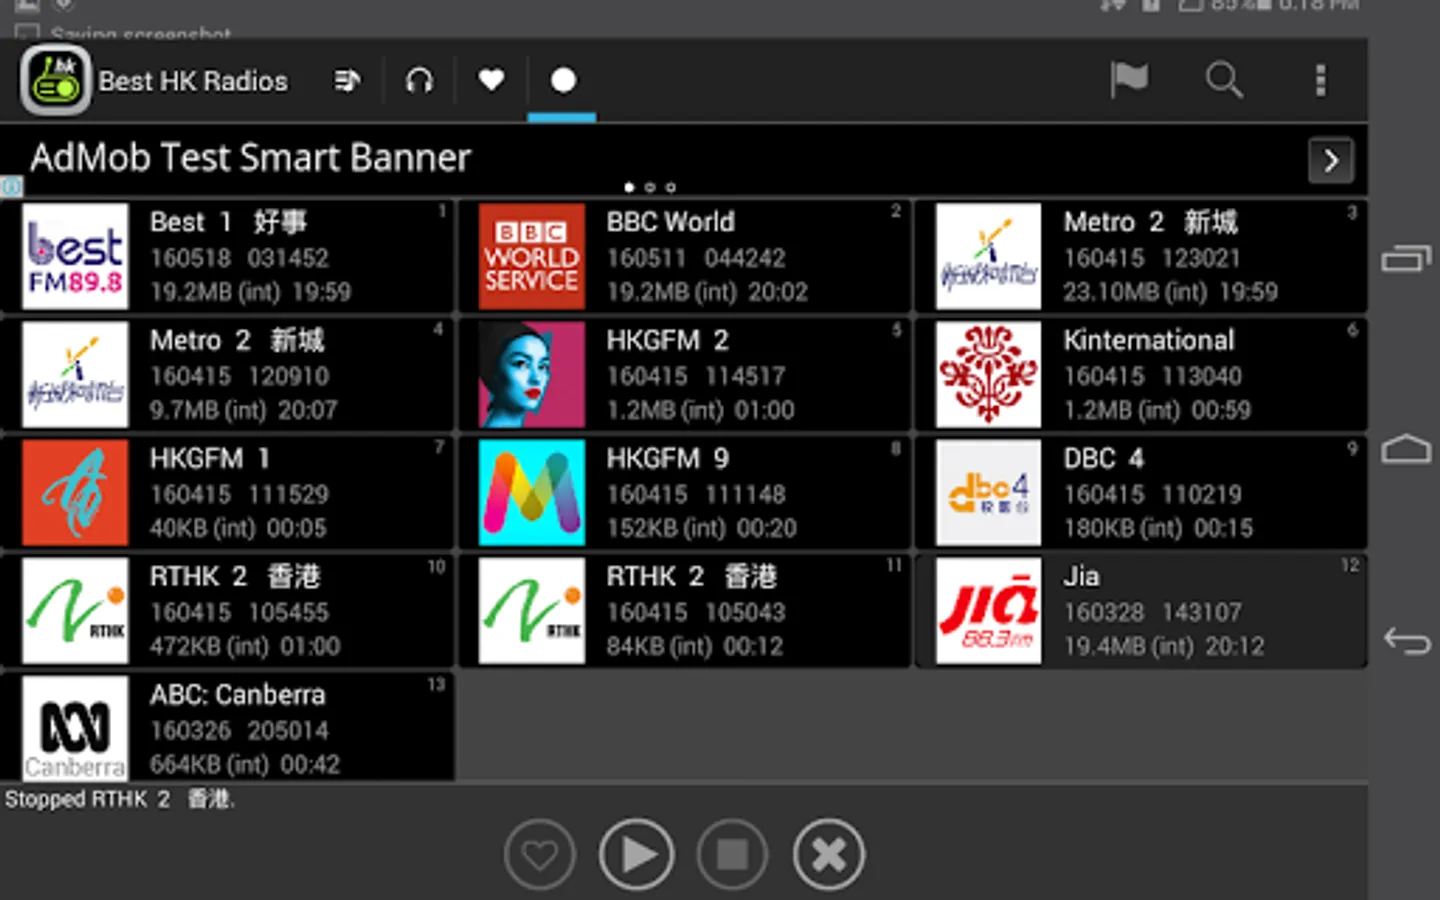
Task: Select the recordings circle tab
Action: (x=563, y=80)
